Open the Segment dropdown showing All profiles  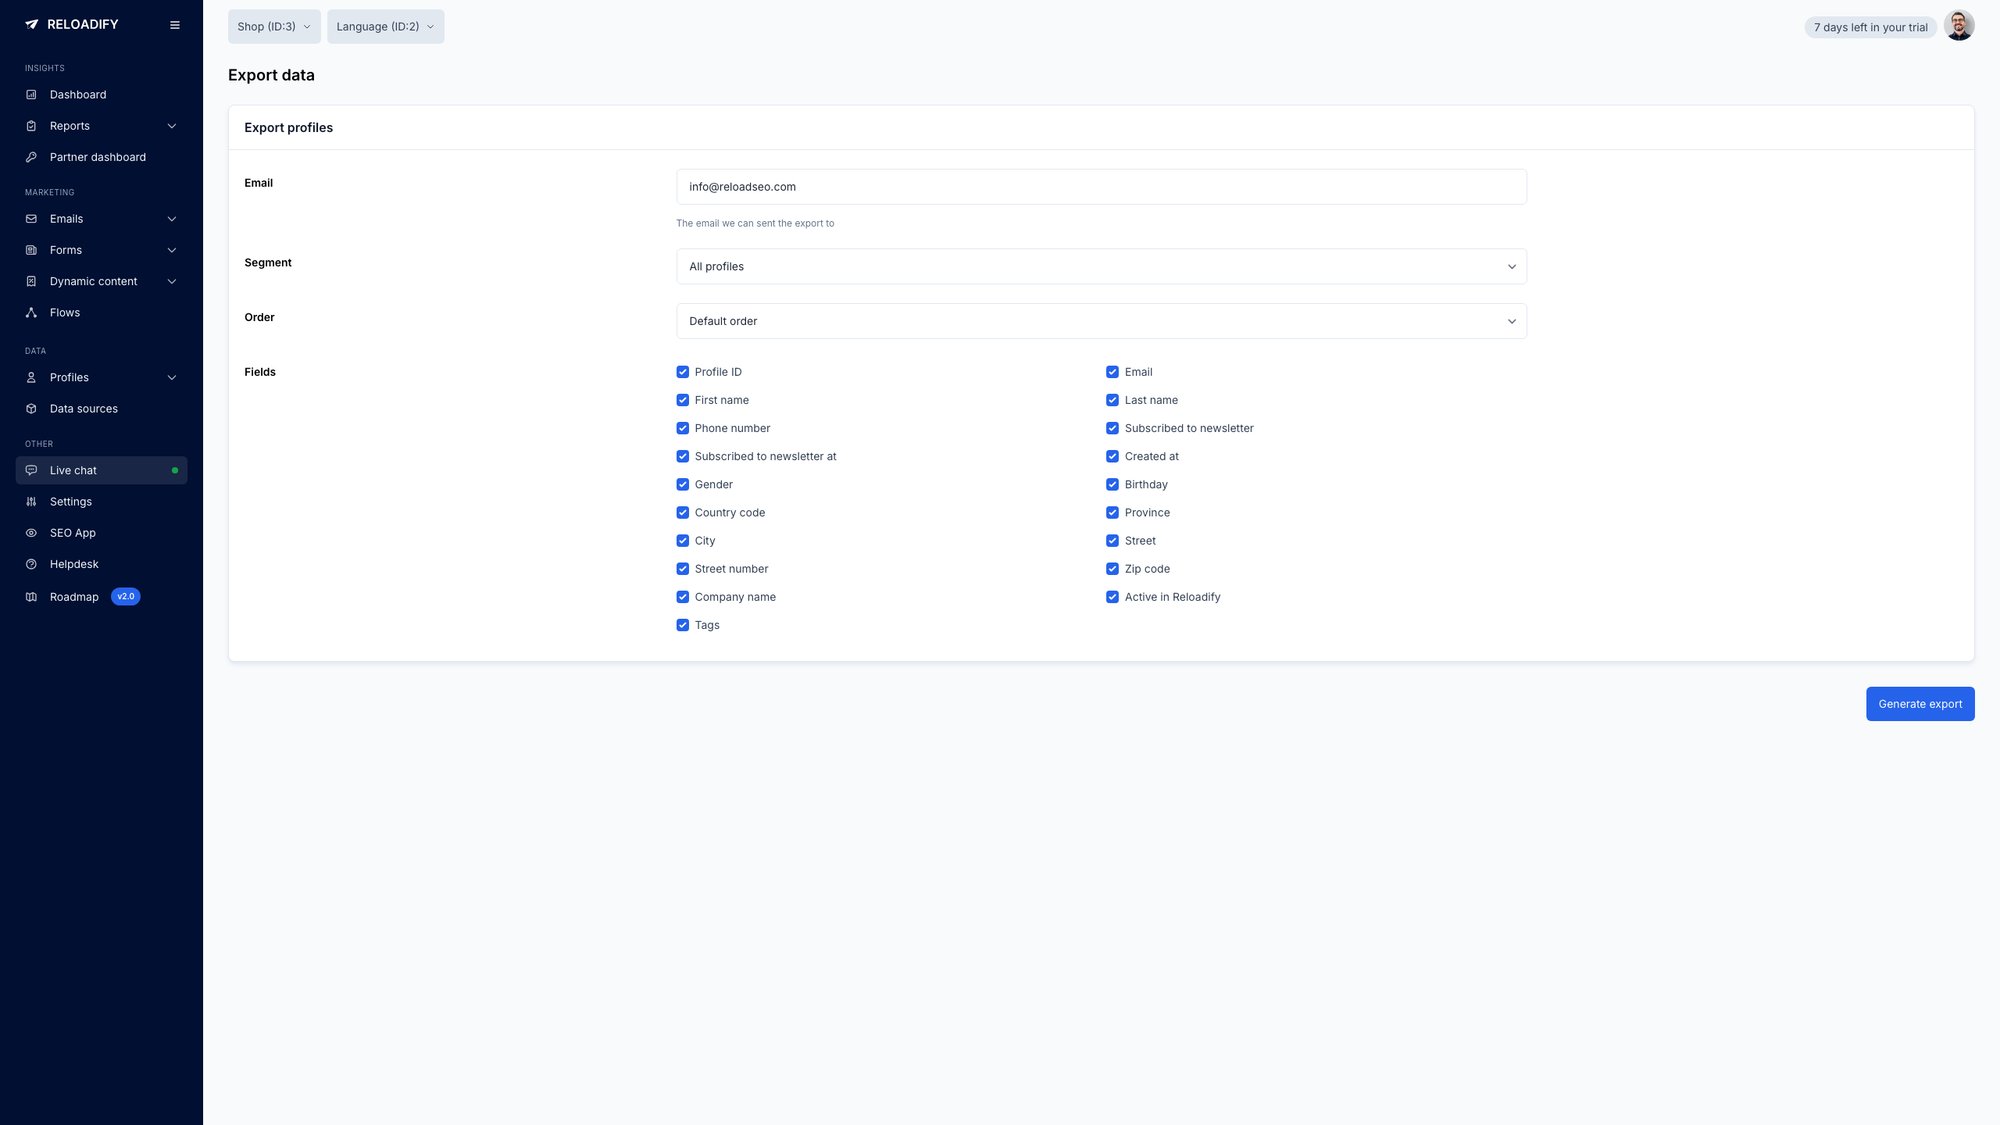[1101, 266]
